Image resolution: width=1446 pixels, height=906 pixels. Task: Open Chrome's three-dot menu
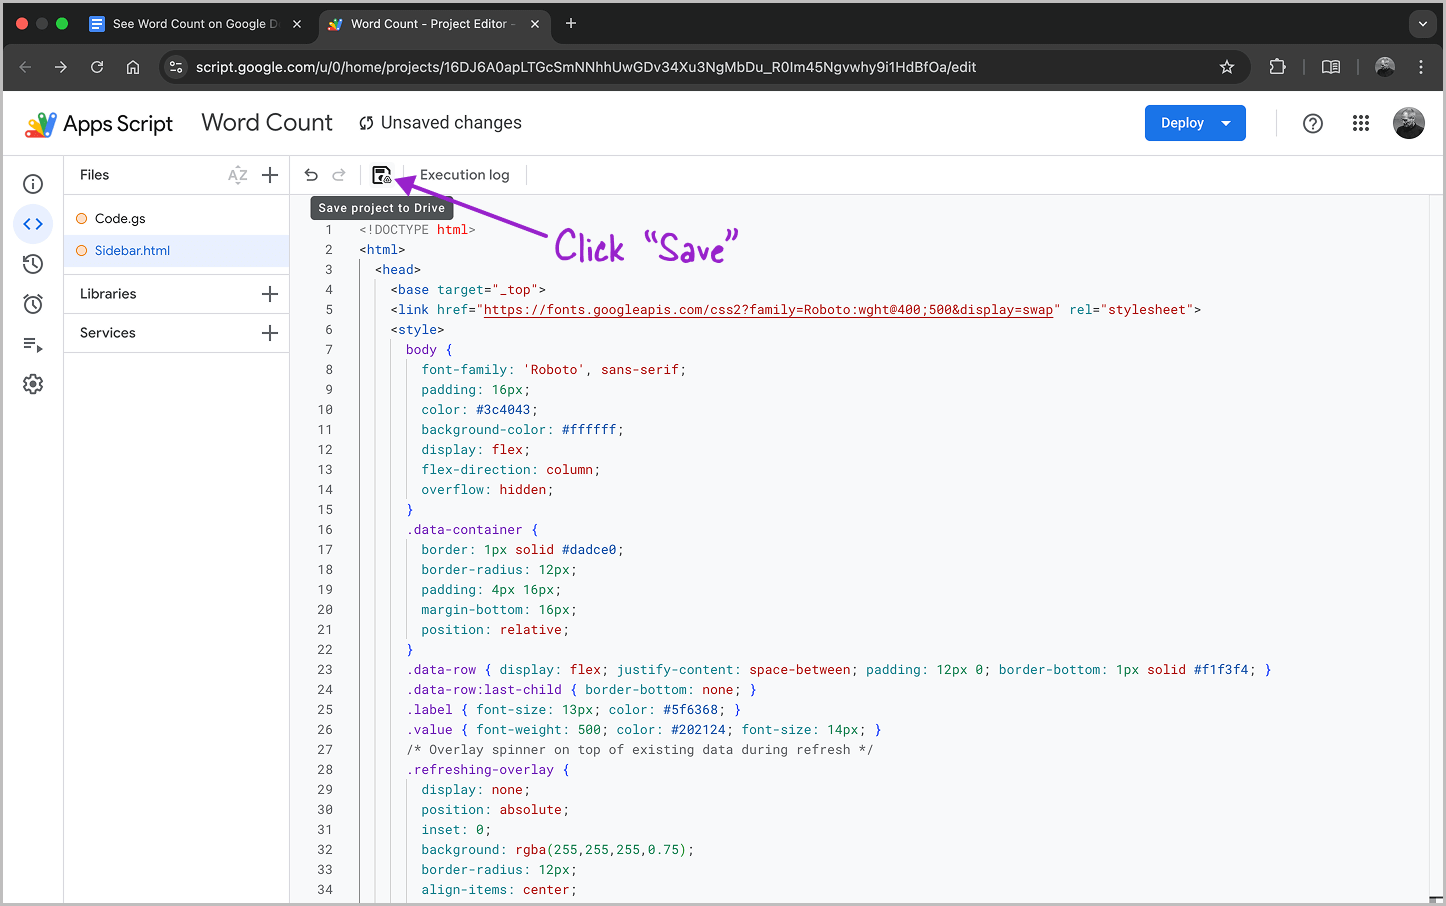pos(1420,67)
